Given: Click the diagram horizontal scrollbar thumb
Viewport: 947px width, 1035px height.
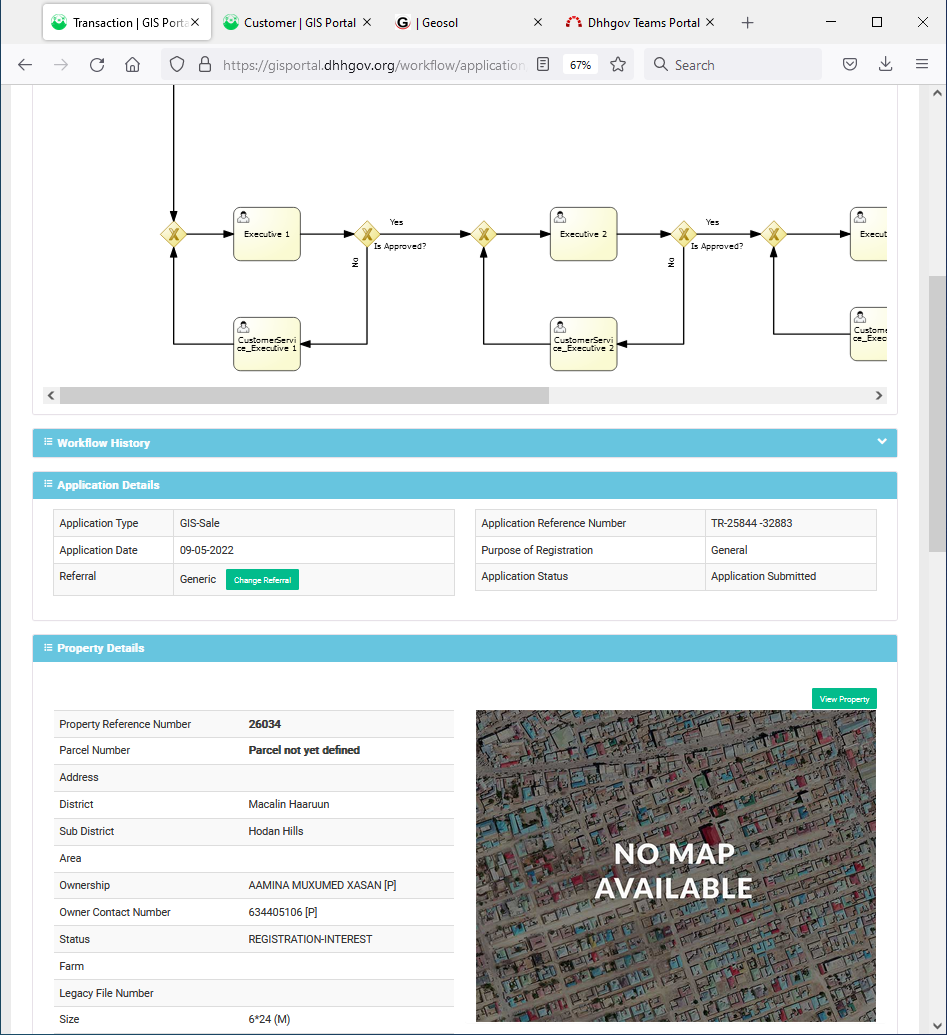Looking at the screenshot, I should [x=304, y=395].
